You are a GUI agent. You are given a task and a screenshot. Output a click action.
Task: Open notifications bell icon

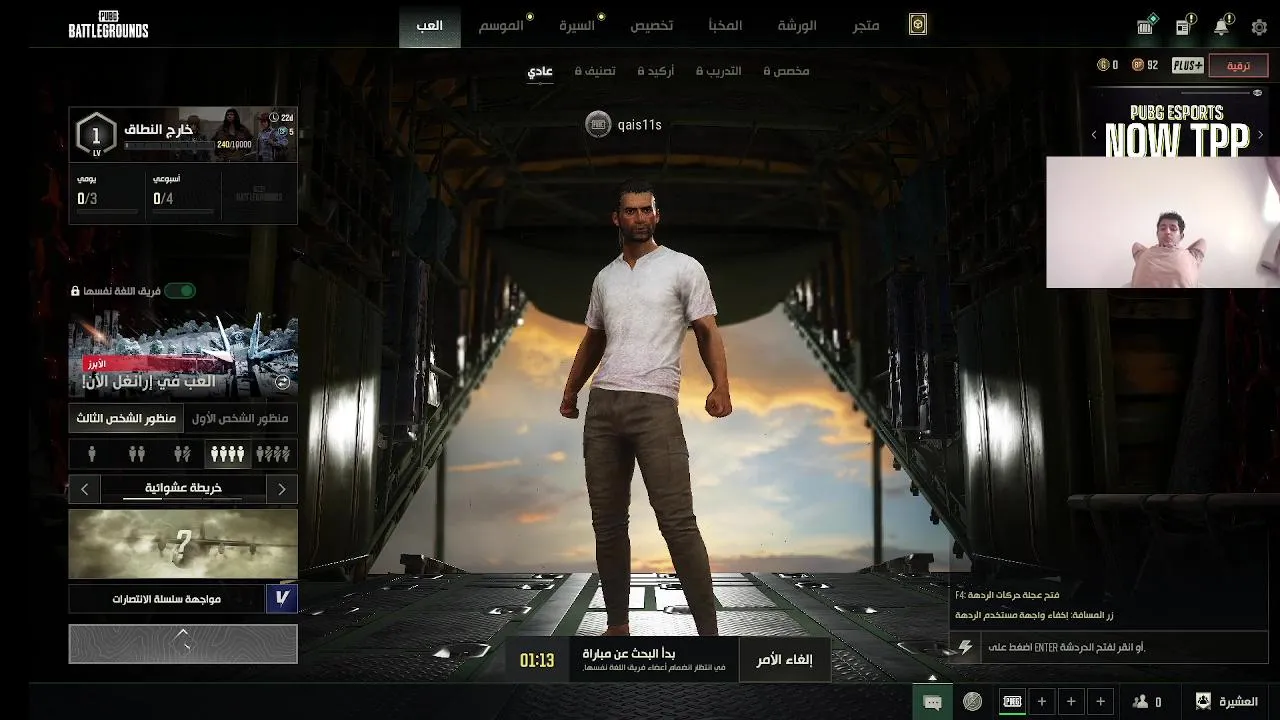[x=1221, y=26]
